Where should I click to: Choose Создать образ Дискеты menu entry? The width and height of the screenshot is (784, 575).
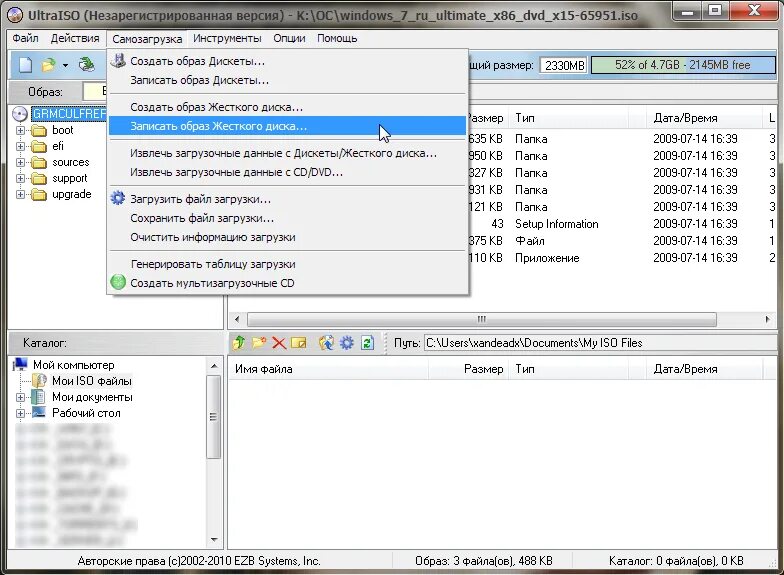[288, 61]
